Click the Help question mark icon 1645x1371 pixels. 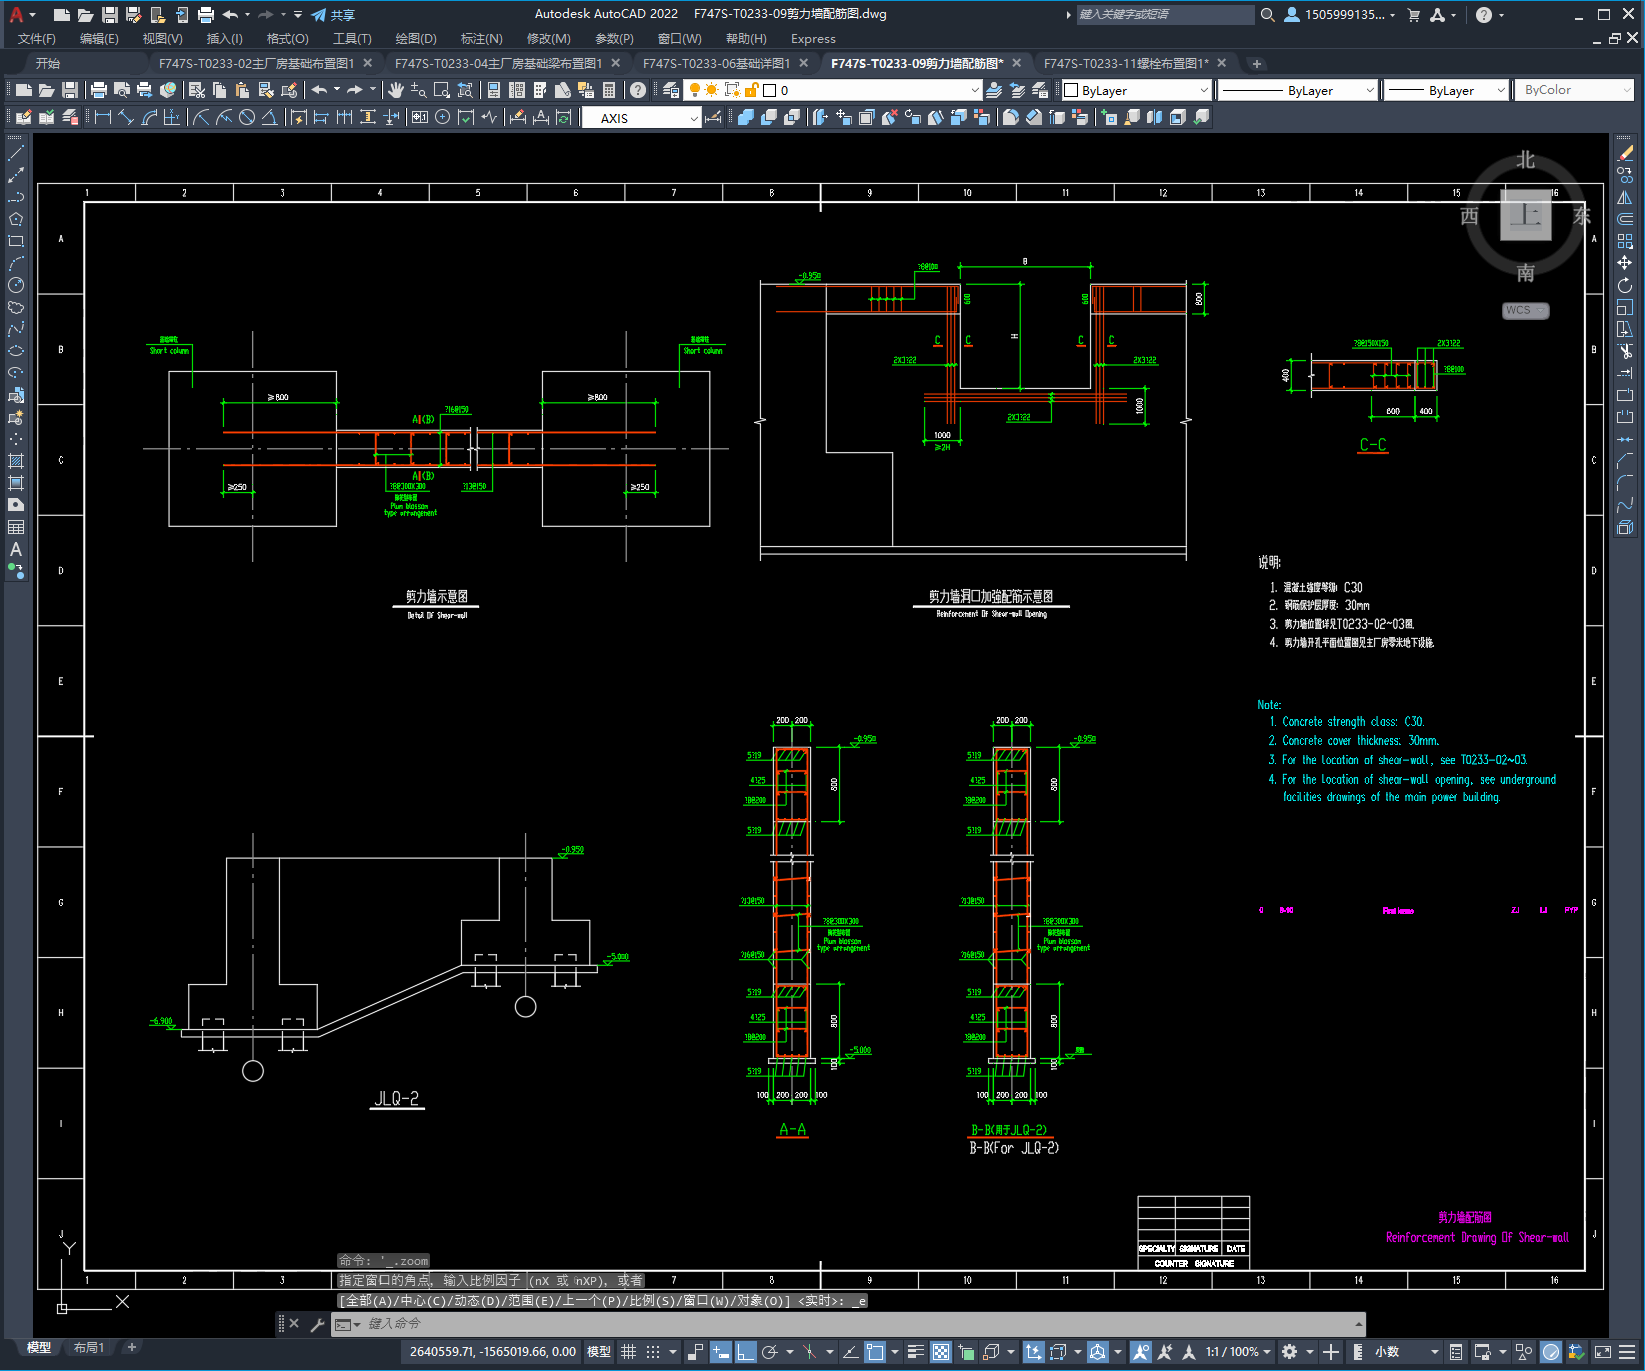[x=638, y=90]
